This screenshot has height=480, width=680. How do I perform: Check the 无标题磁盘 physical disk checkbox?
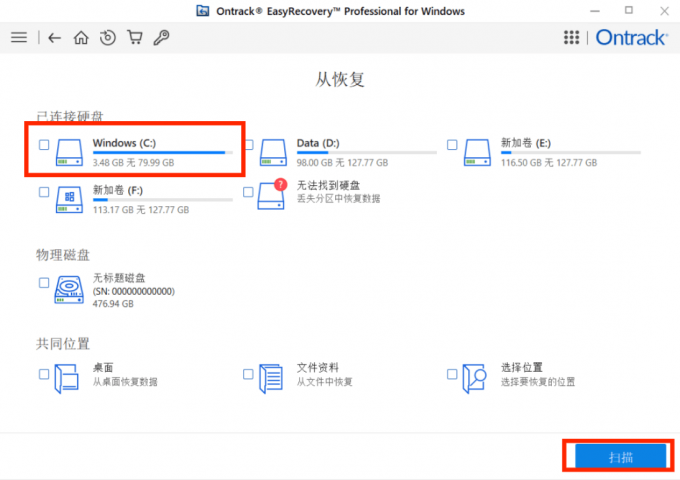44,283
